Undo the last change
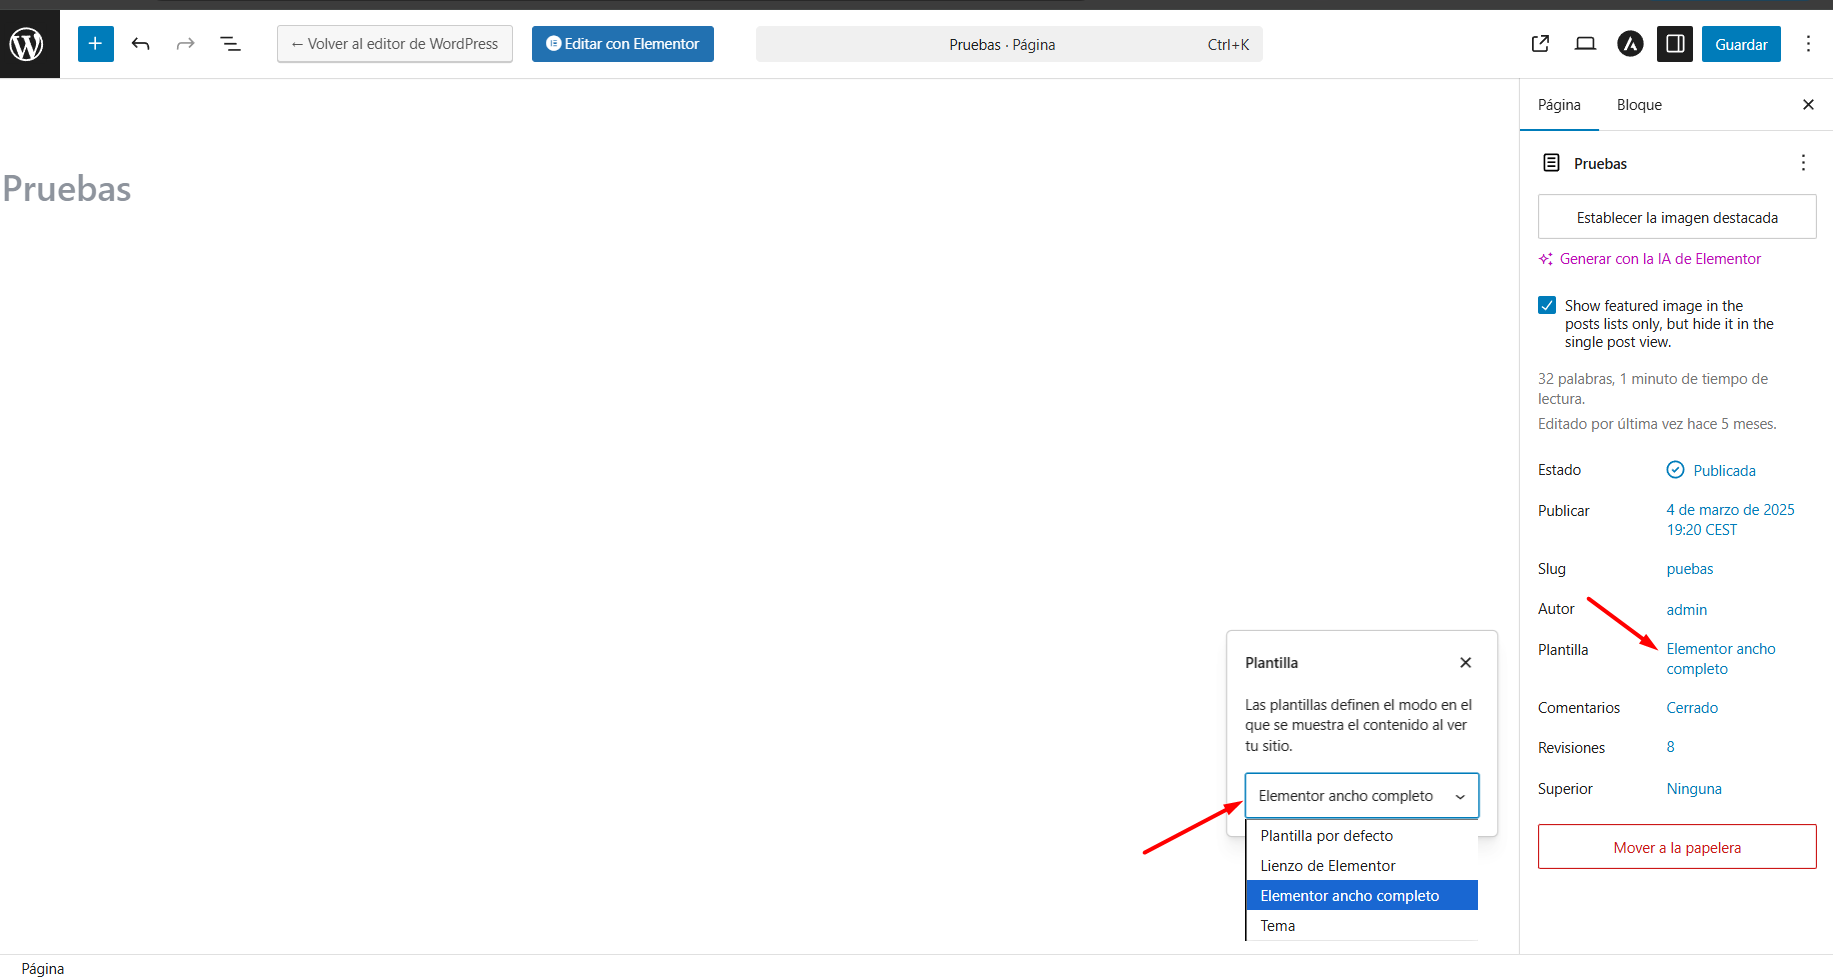 (x=141, y=44)
